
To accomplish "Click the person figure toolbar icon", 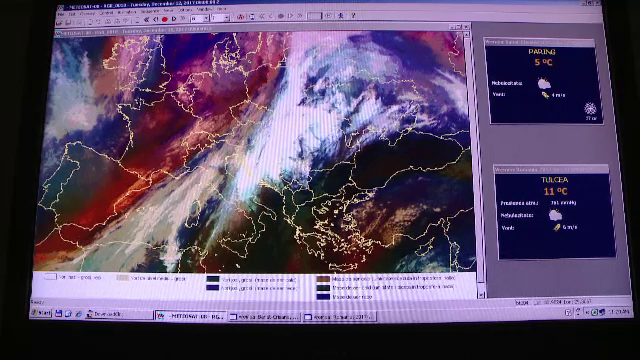I will coord(340,16).
